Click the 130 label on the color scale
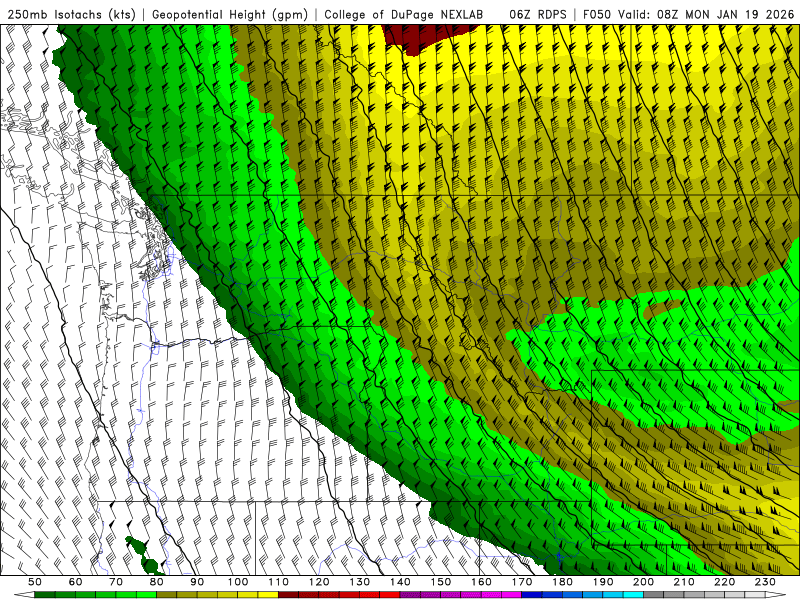The image size is (800, 600). (360, 582)
